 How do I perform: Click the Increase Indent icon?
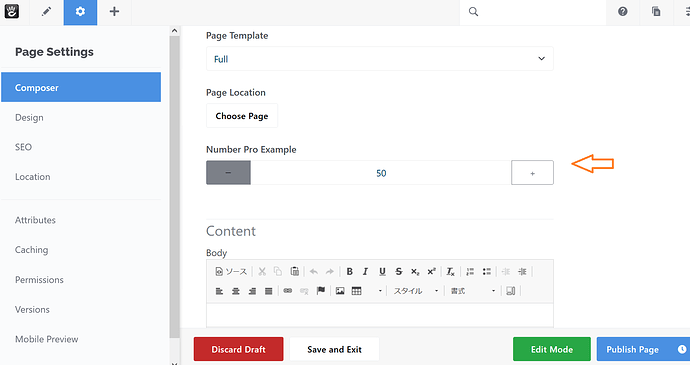coord(522,272)
